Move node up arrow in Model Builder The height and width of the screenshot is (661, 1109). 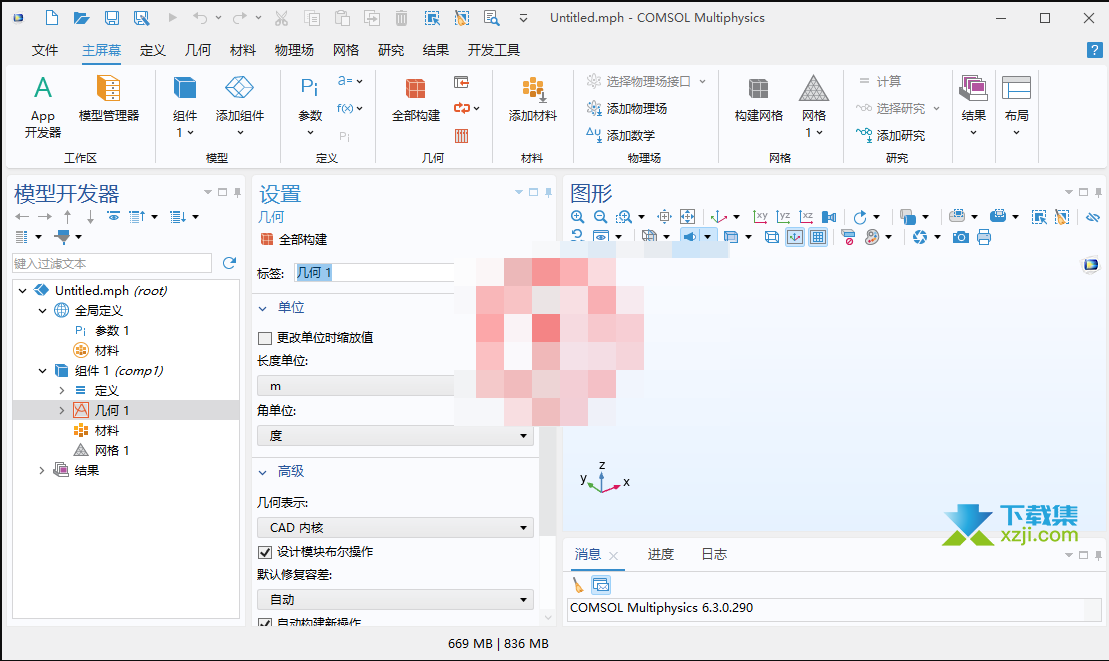point(67,216)
